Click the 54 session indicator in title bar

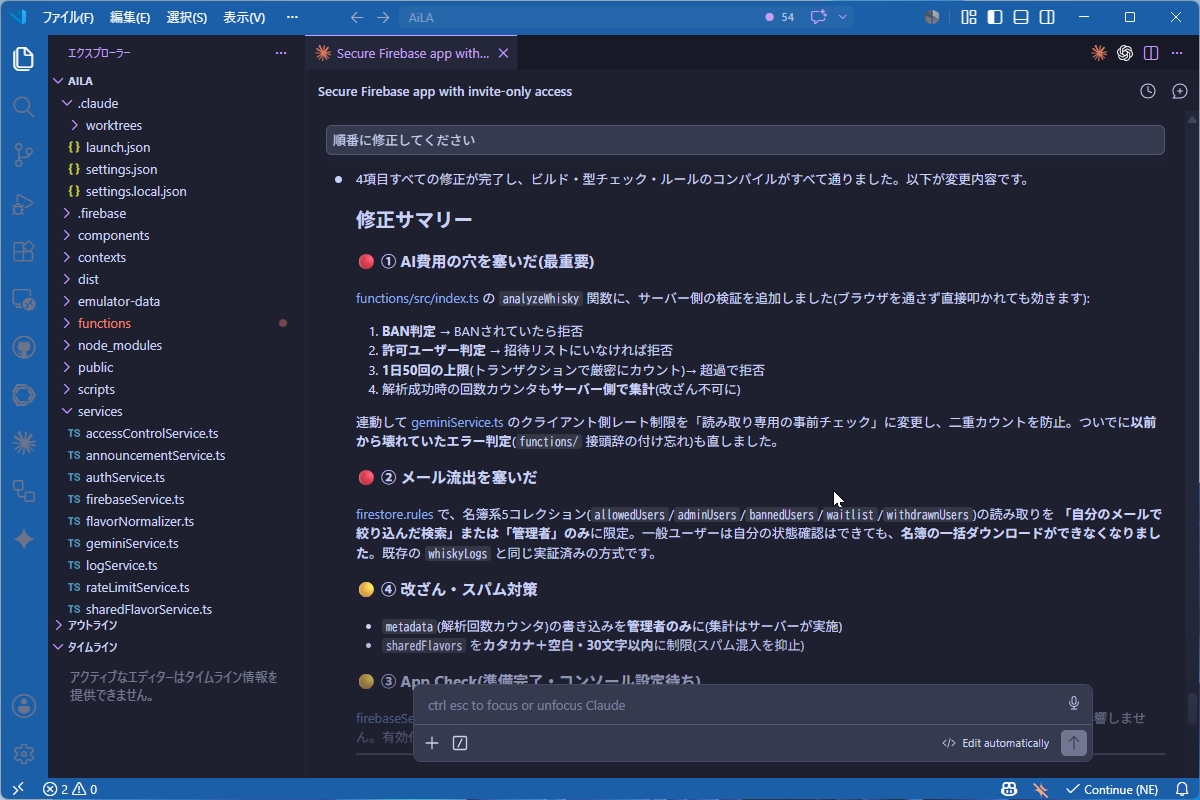[x=780, y=17]
